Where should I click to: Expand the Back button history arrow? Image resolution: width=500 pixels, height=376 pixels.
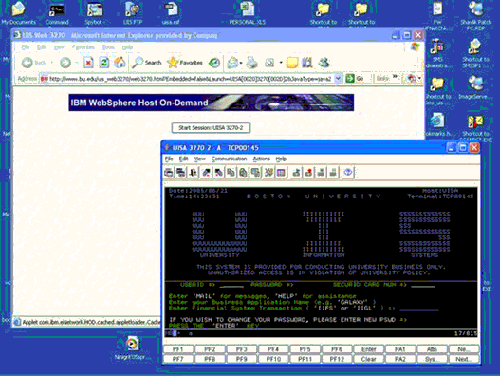[x=52, y=63]
